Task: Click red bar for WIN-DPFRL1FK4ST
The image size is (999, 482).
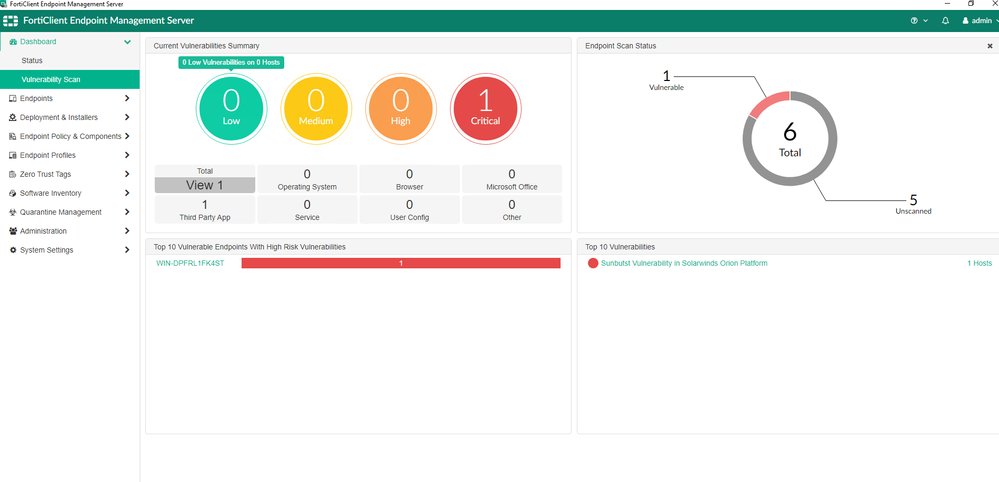Action: [x=401, y=263]
